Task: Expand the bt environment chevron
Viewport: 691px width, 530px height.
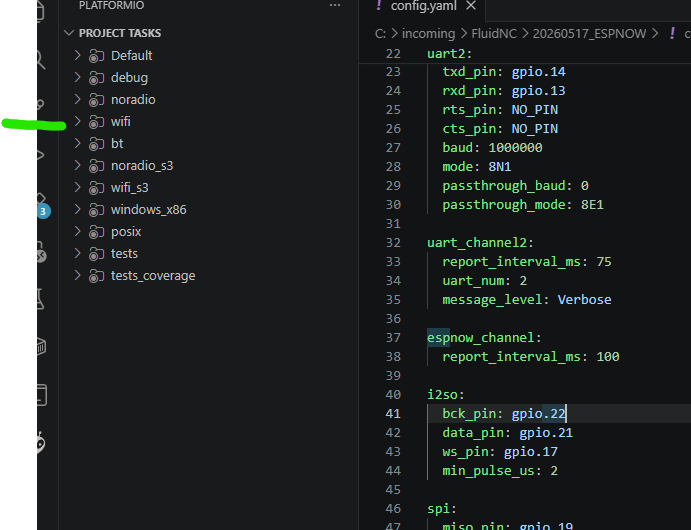Action: 78,143
